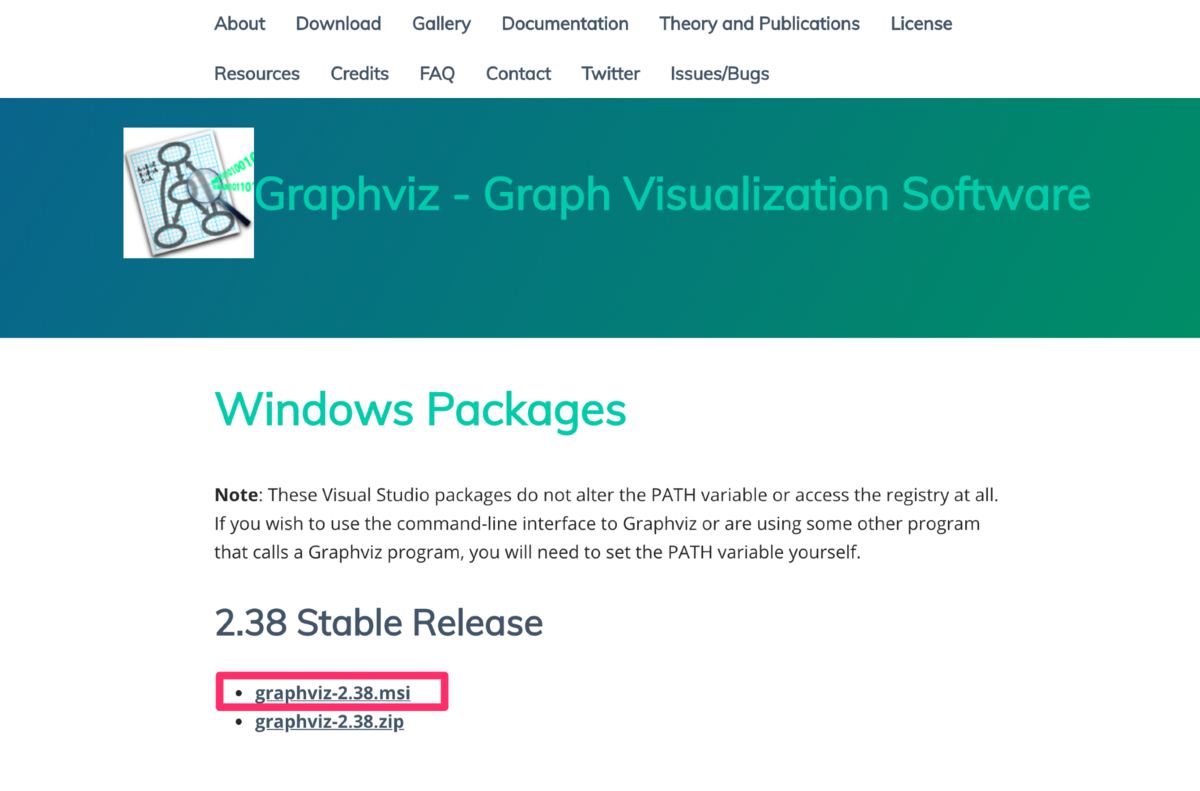The image size is (1200, 791).
Task: Click the Graphviz - Graph Visualization Software title
Action: pyautogui.click(x=672, y=193)
